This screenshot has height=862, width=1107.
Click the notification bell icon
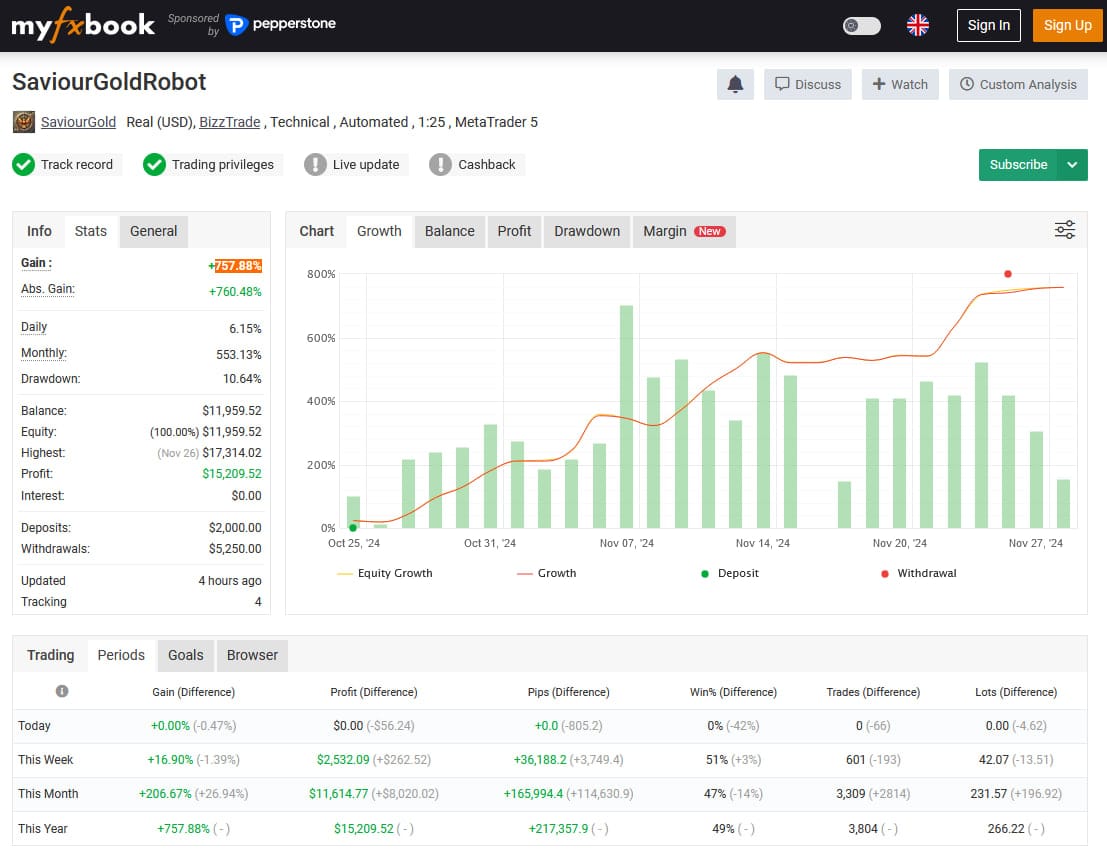click(735, 85)
